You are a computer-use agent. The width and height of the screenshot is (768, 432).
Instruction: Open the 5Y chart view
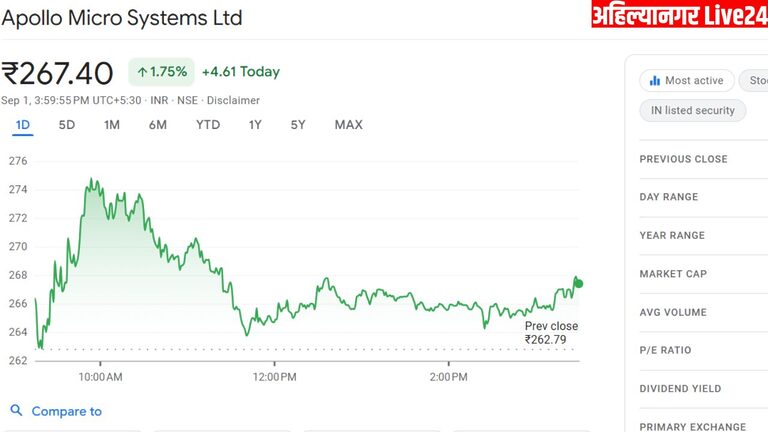(298, 125)
